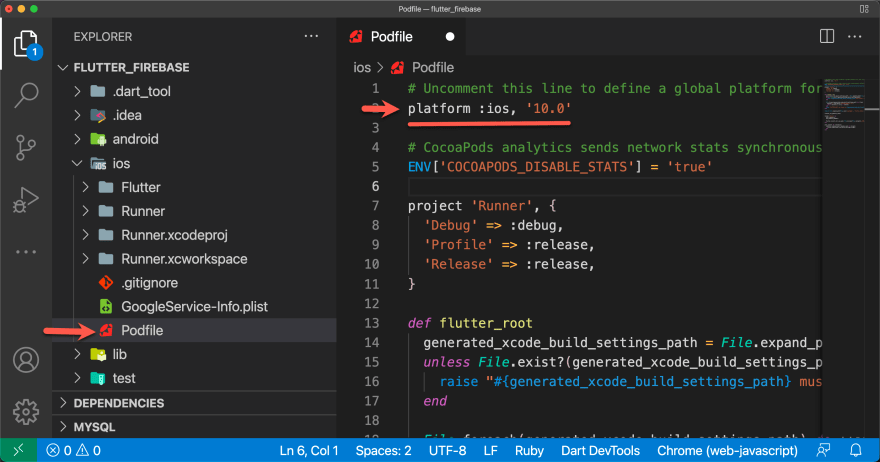Open GoogleService-Info.plist file

click(194, 307)
